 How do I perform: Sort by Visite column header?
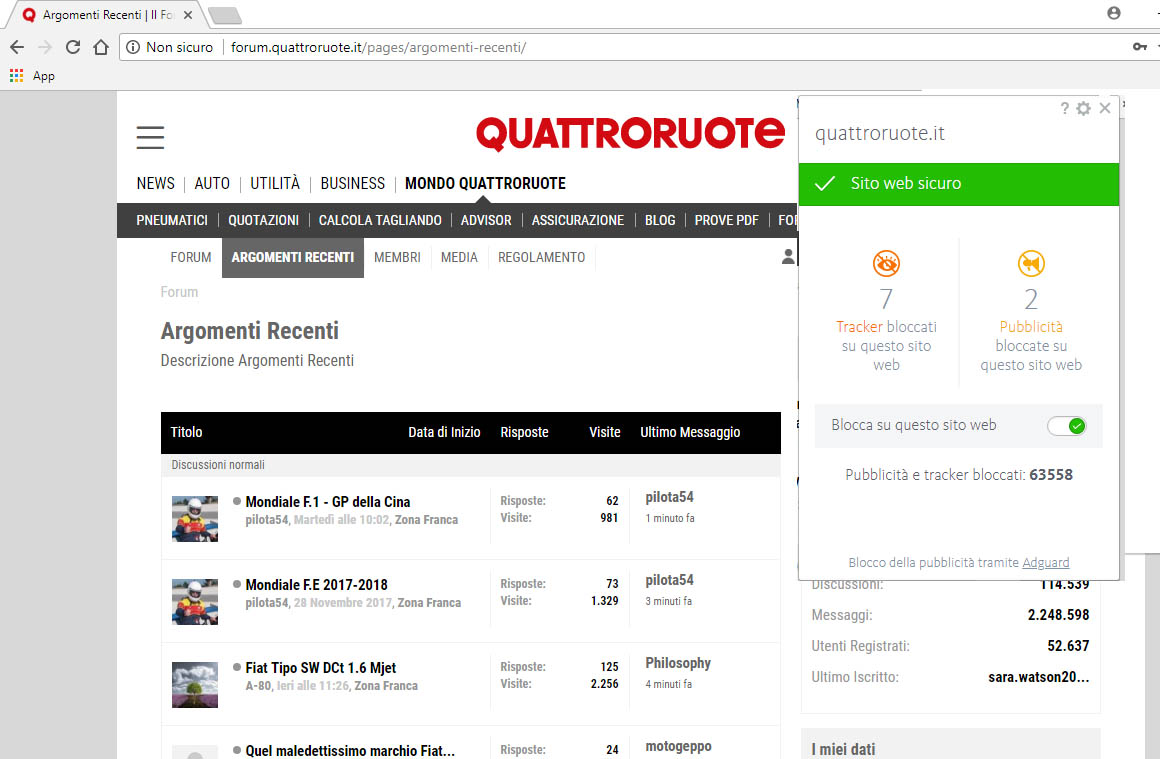pyautogui.click(x=604, y=432)
